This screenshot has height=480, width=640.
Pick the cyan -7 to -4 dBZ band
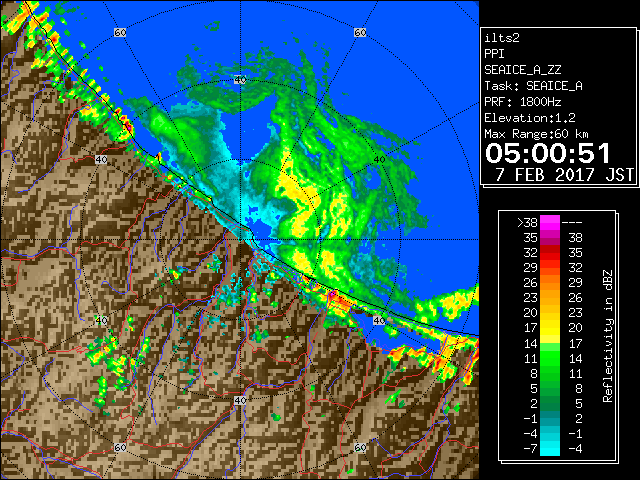pyautogui.click(x=550, y=449)
